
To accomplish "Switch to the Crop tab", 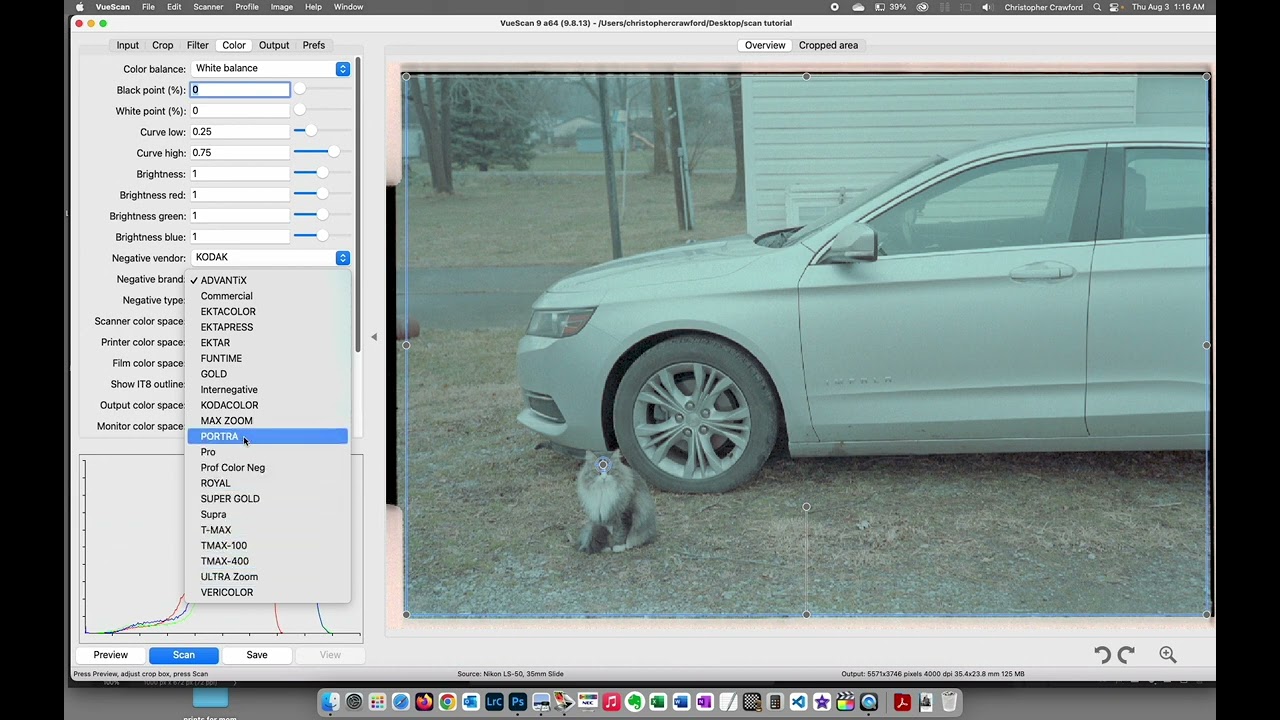I will pos(163,45).
